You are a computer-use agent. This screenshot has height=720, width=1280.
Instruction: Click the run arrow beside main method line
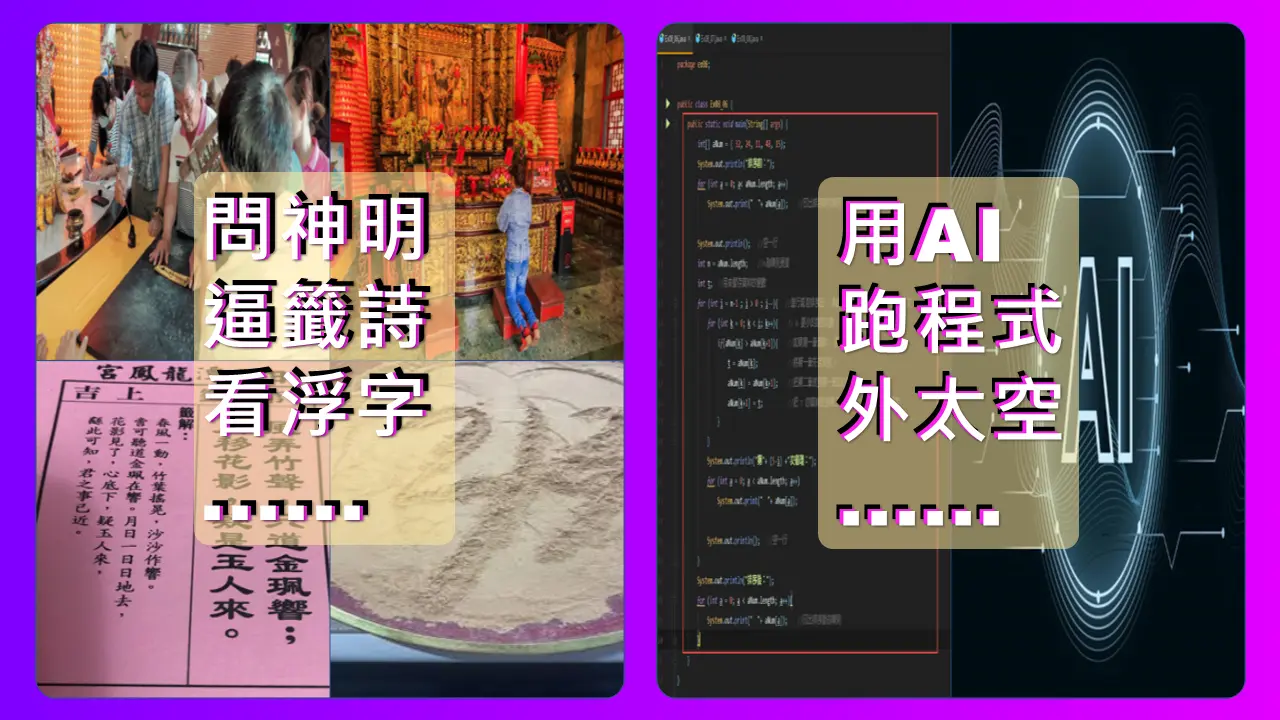668,124
